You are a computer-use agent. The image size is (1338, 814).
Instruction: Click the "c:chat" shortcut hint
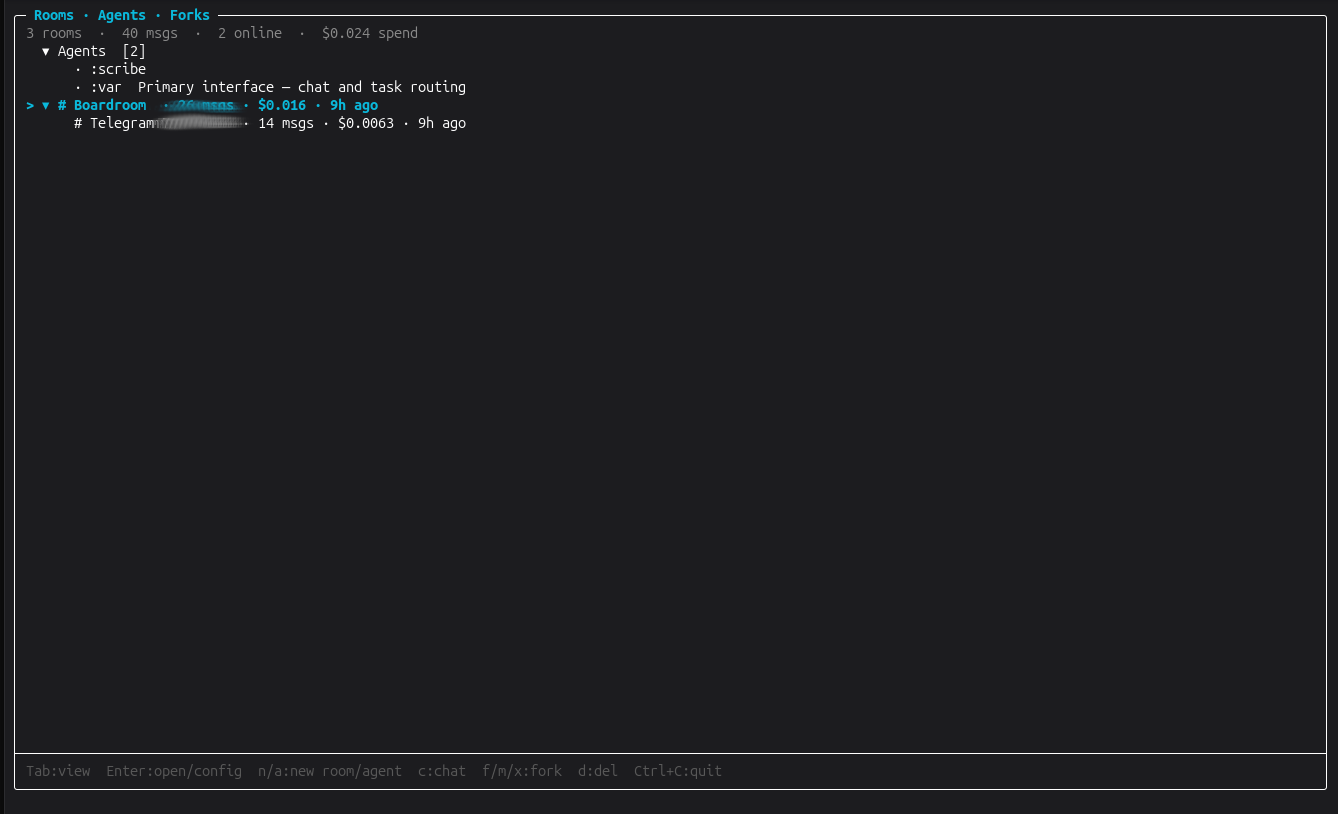442,771
